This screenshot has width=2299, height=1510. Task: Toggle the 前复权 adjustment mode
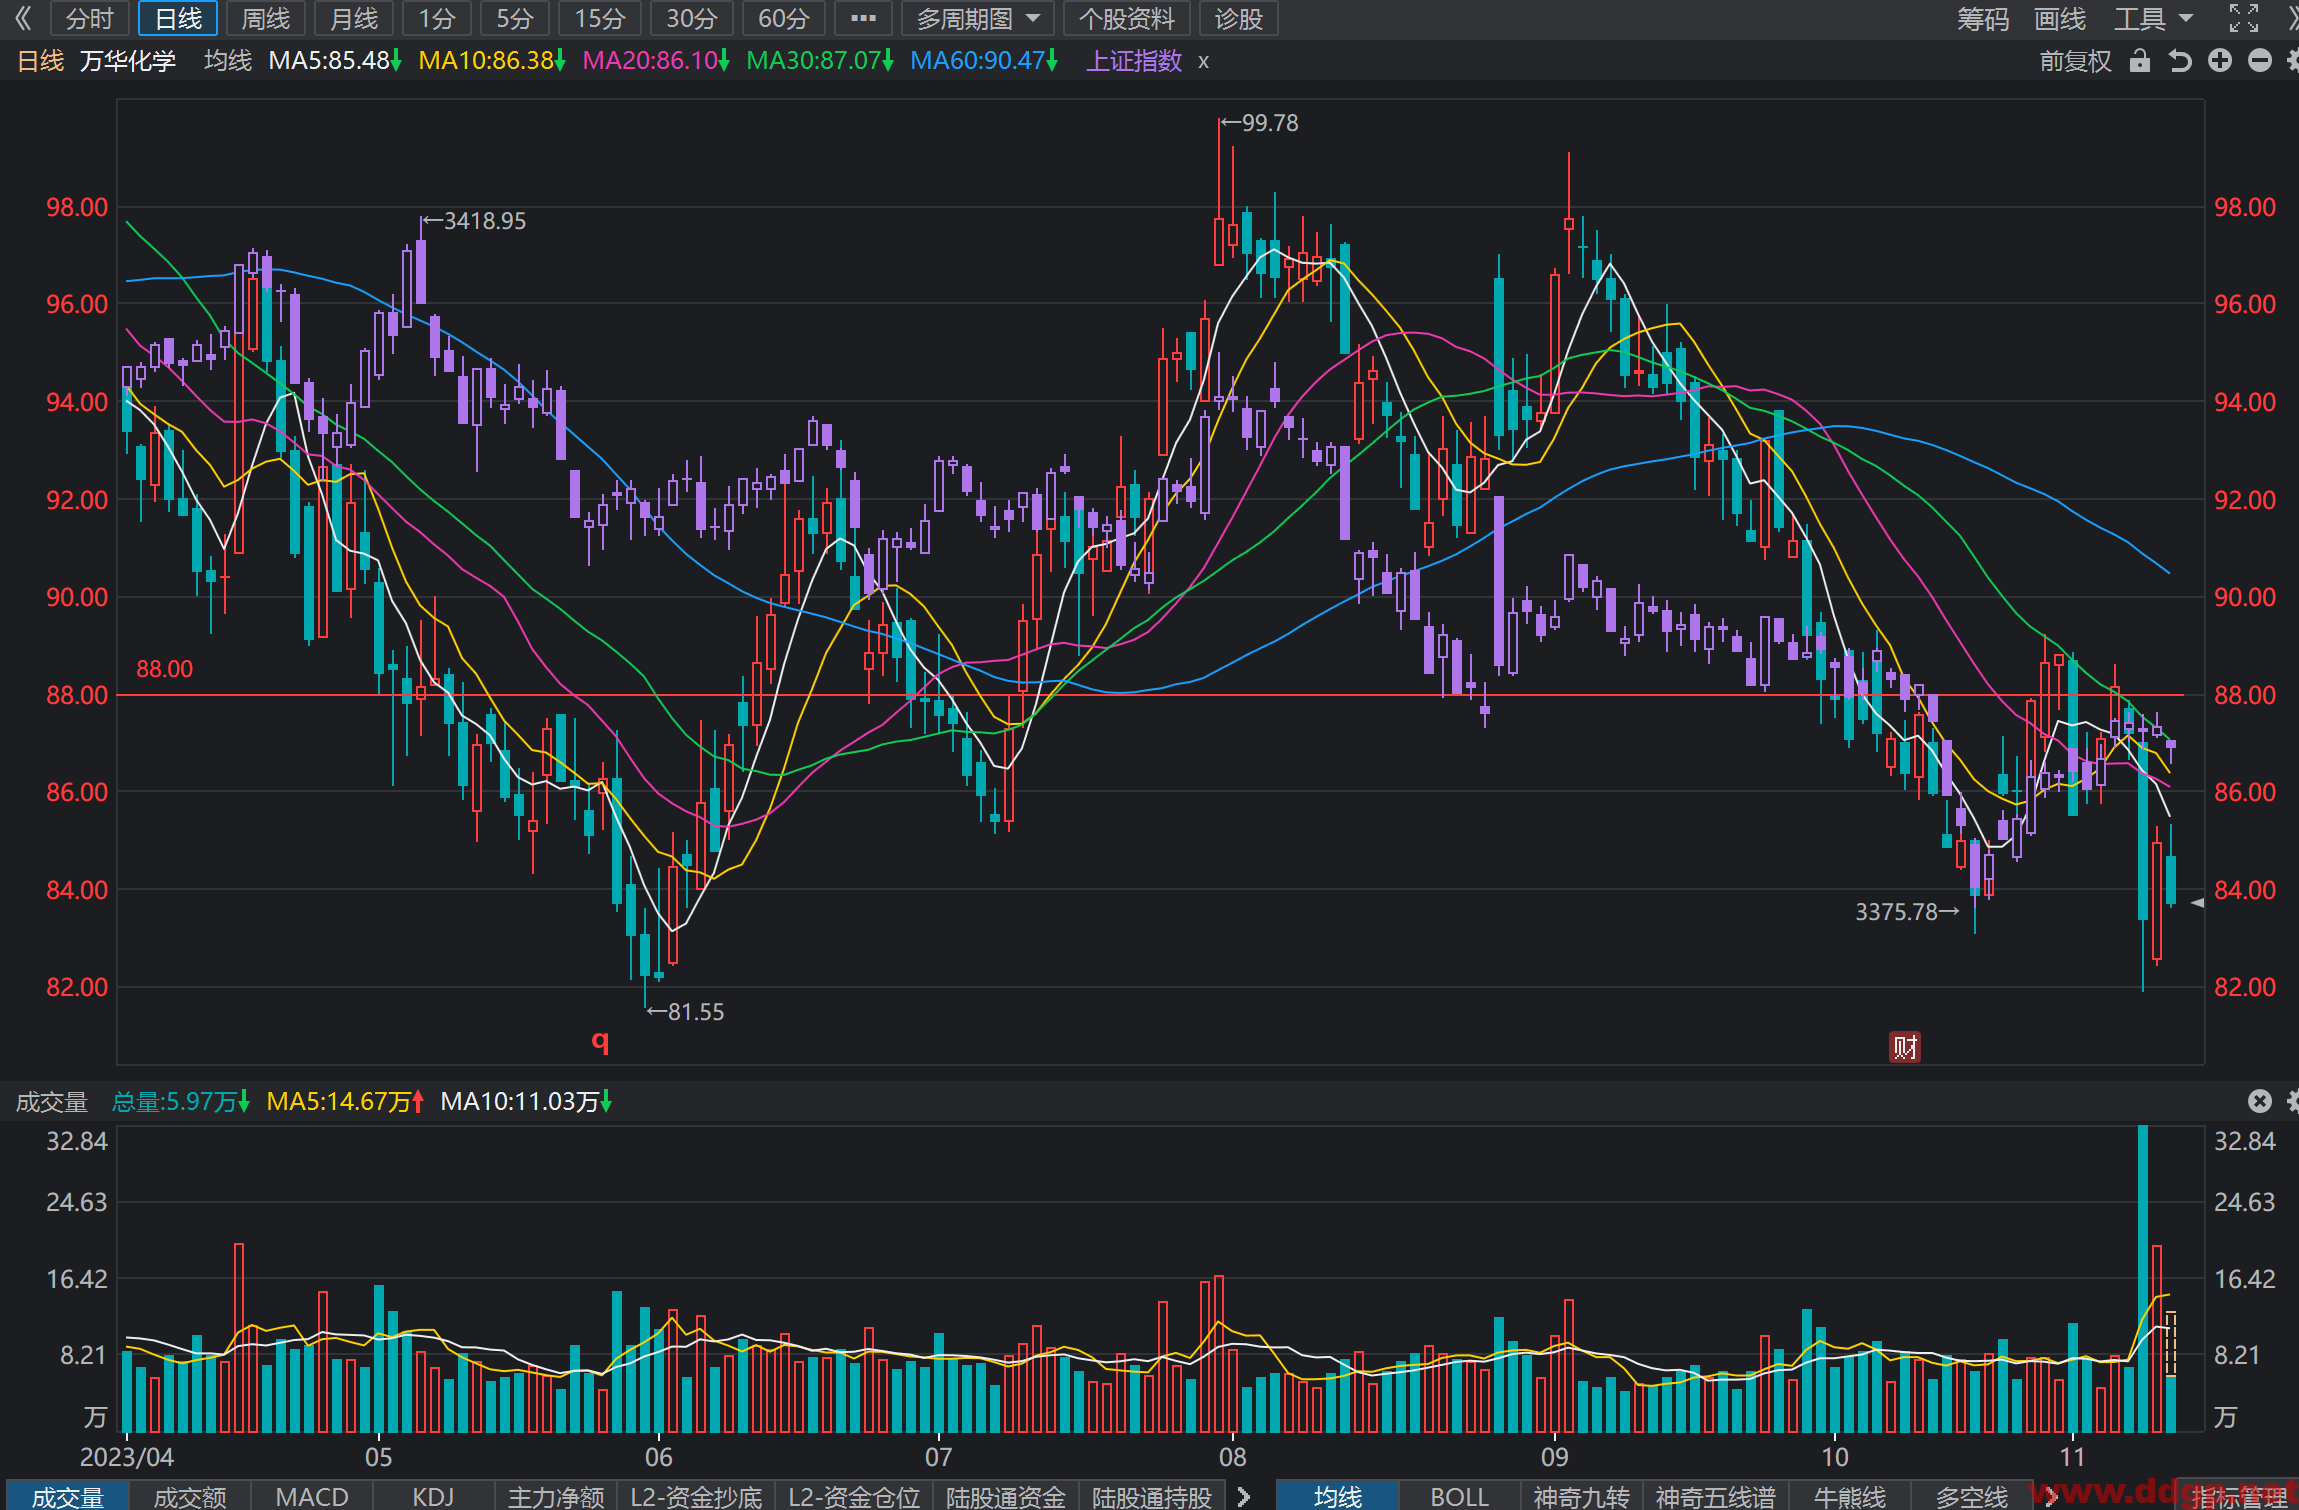pyautogui.click(x=2075, y=61)
